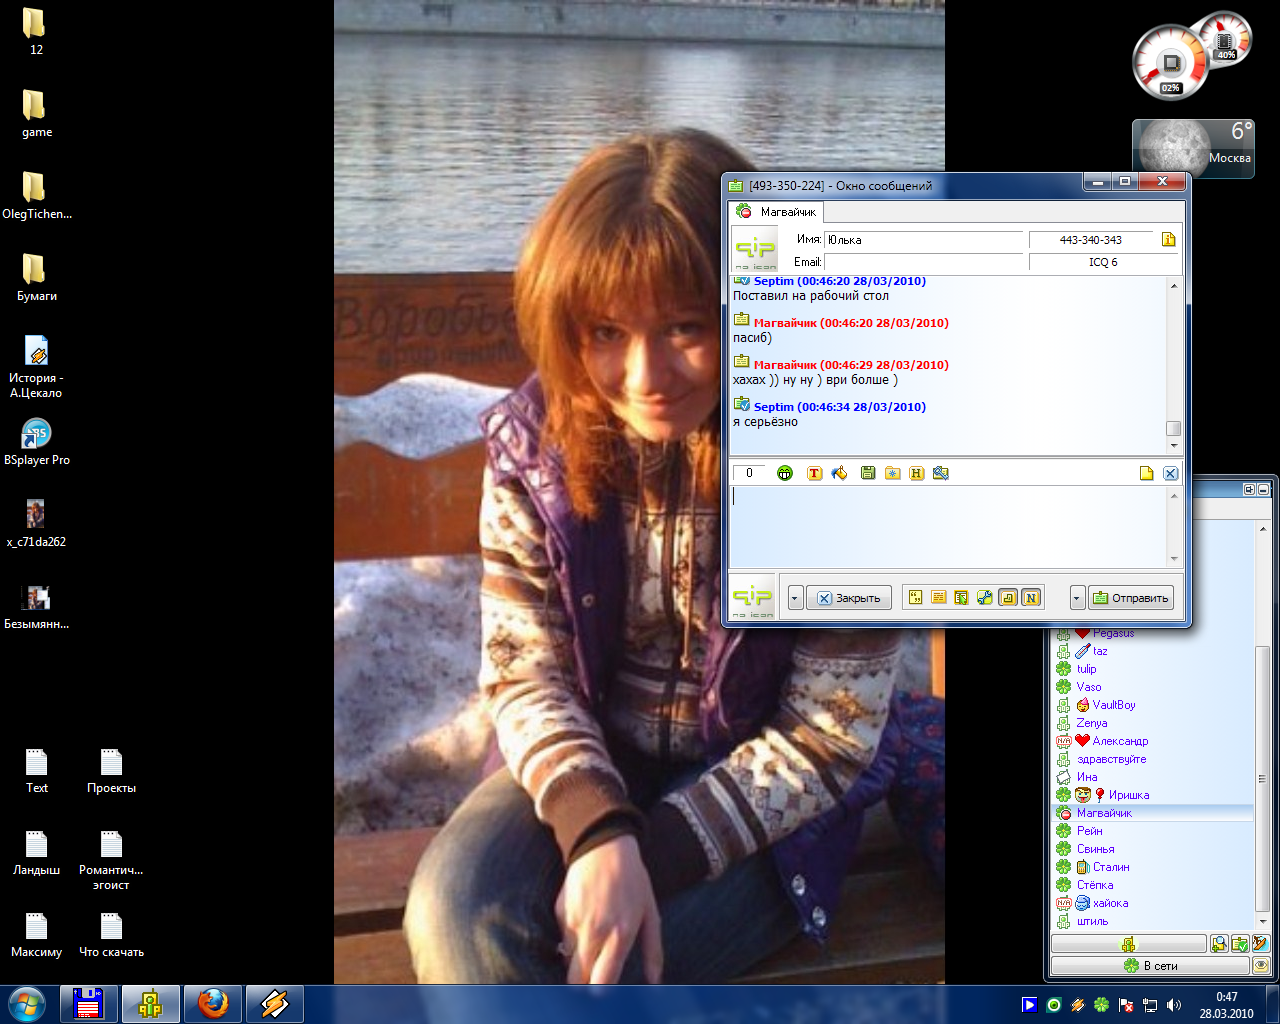Click the quote marks icon in bottom toolbar
1280x1024 pixels.
[x=915, y=598]
